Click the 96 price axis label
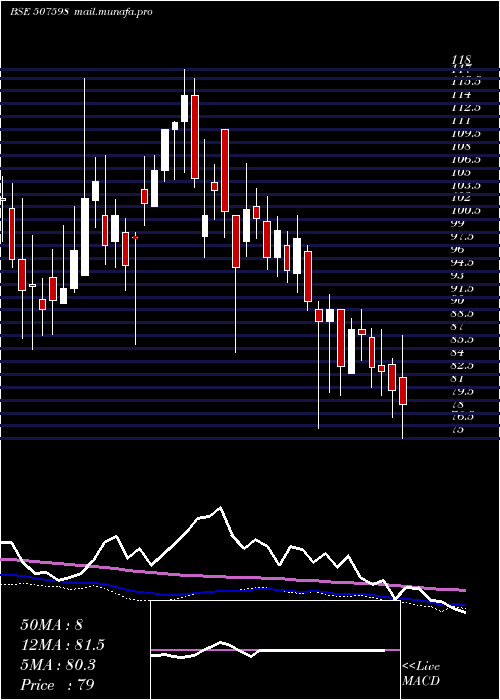This screenshot has width=500, height=700. (458, 250)
